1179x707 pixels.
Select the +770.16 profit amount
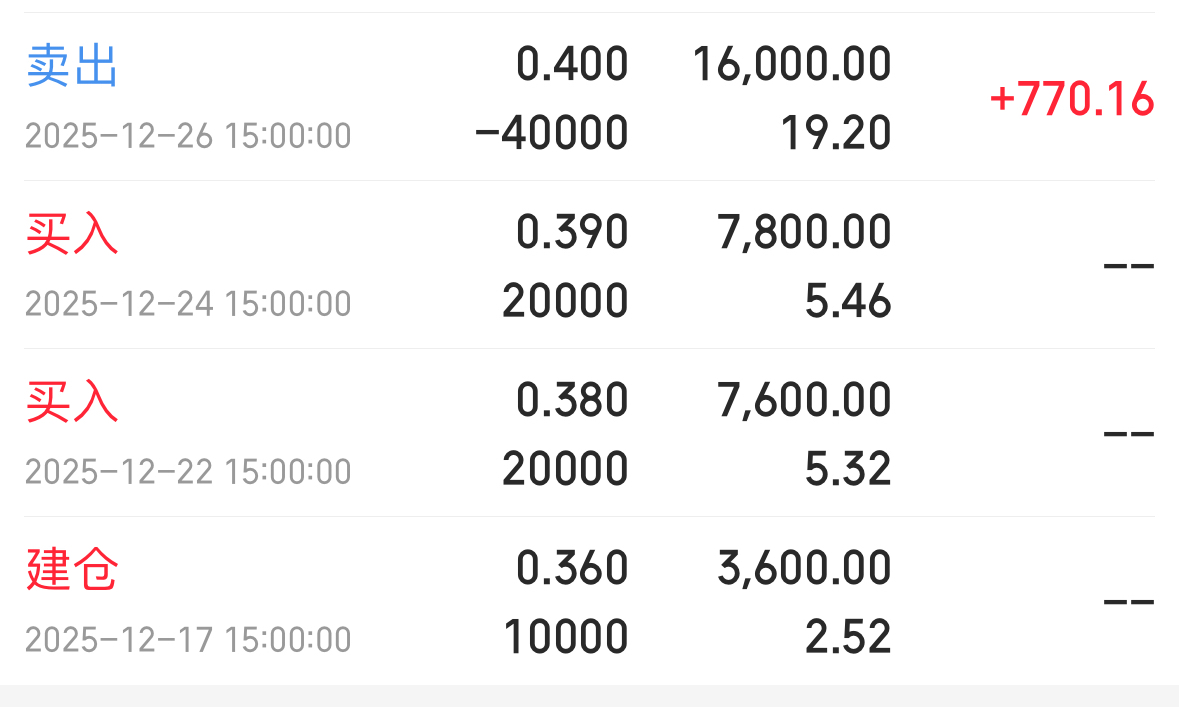click(x=1071, y=99)
